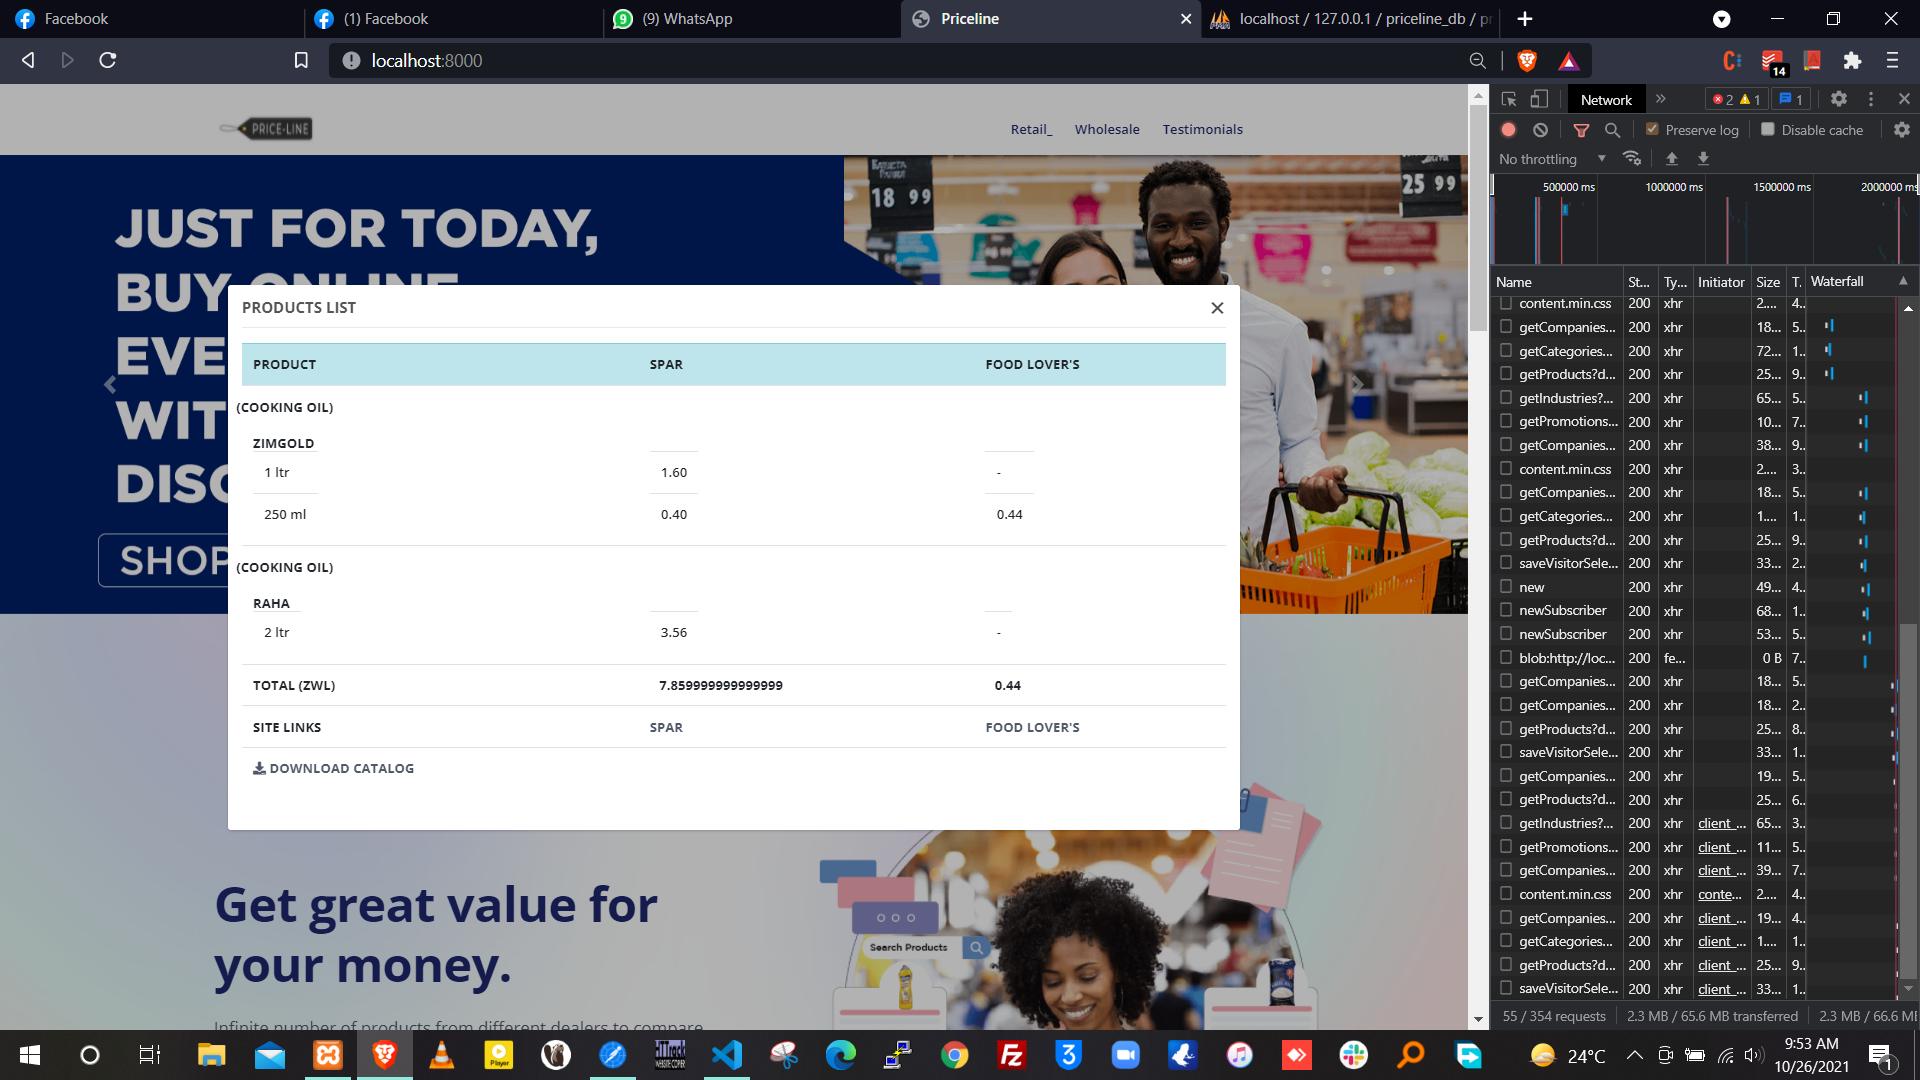Screen dimensions: 1920x1080
Task: Open Google Chrome from the taskbar
Action: click(955, 1055)
